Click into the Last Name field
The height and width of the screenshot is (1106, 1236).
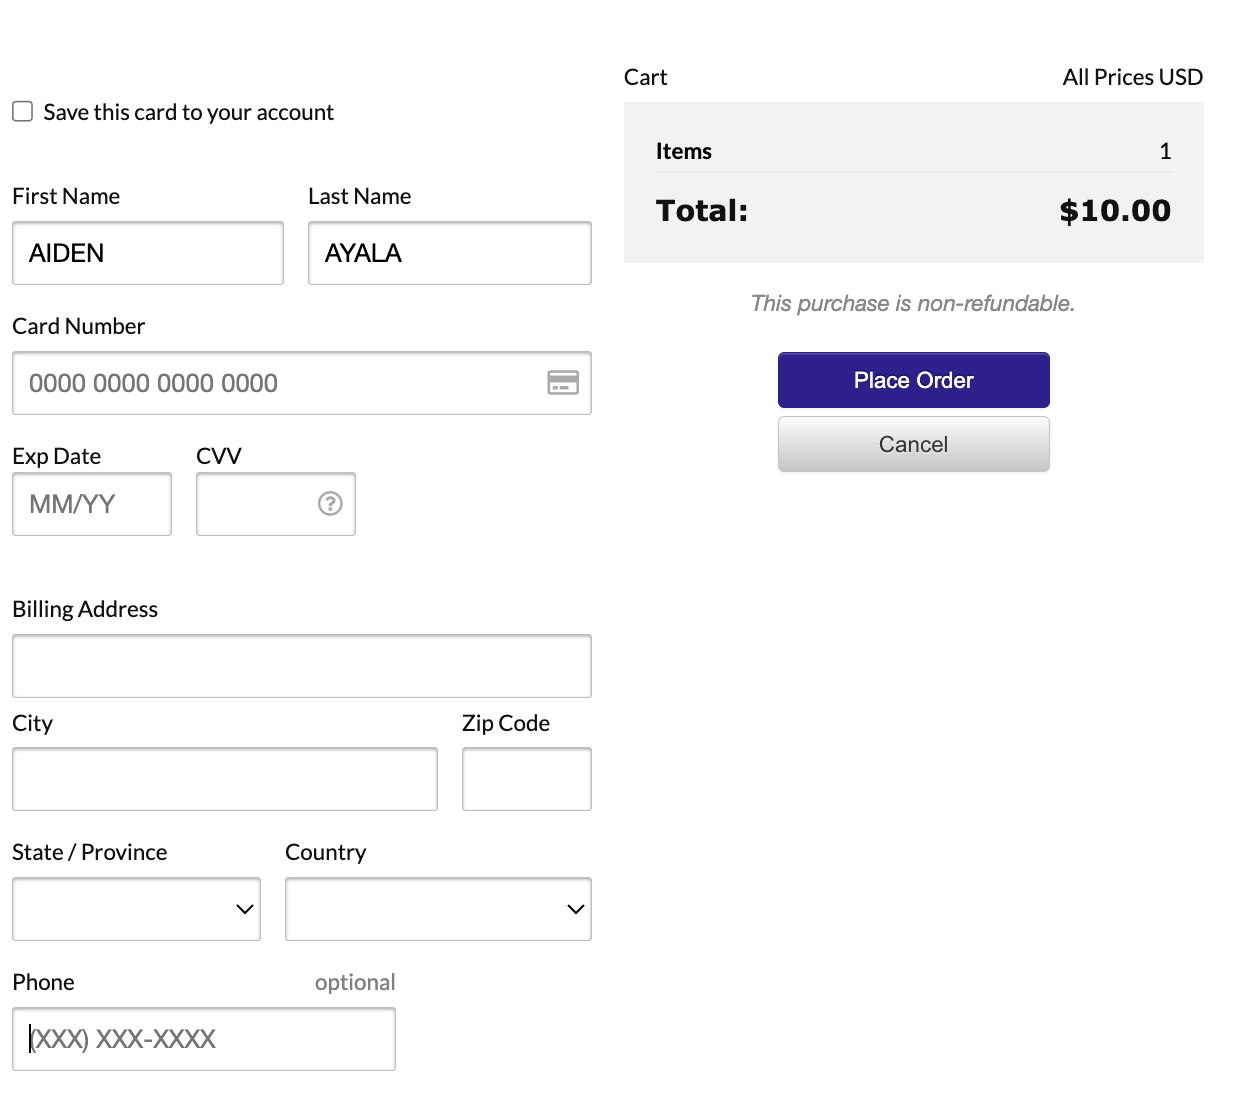449,253
